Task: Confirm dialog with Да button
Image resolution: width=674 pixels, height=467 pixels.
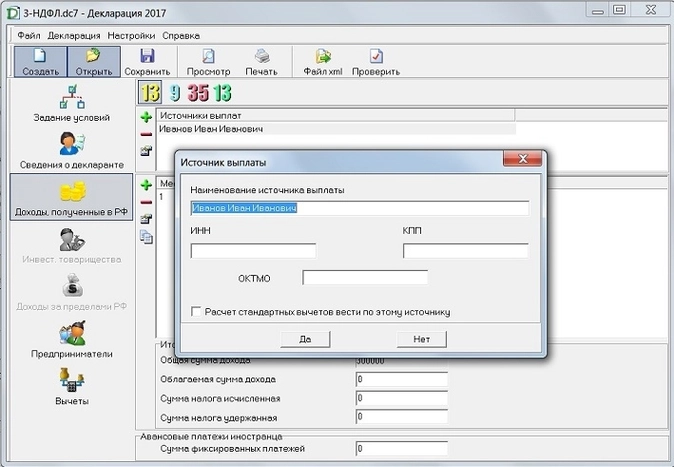Action: click(x=305, y=339)
